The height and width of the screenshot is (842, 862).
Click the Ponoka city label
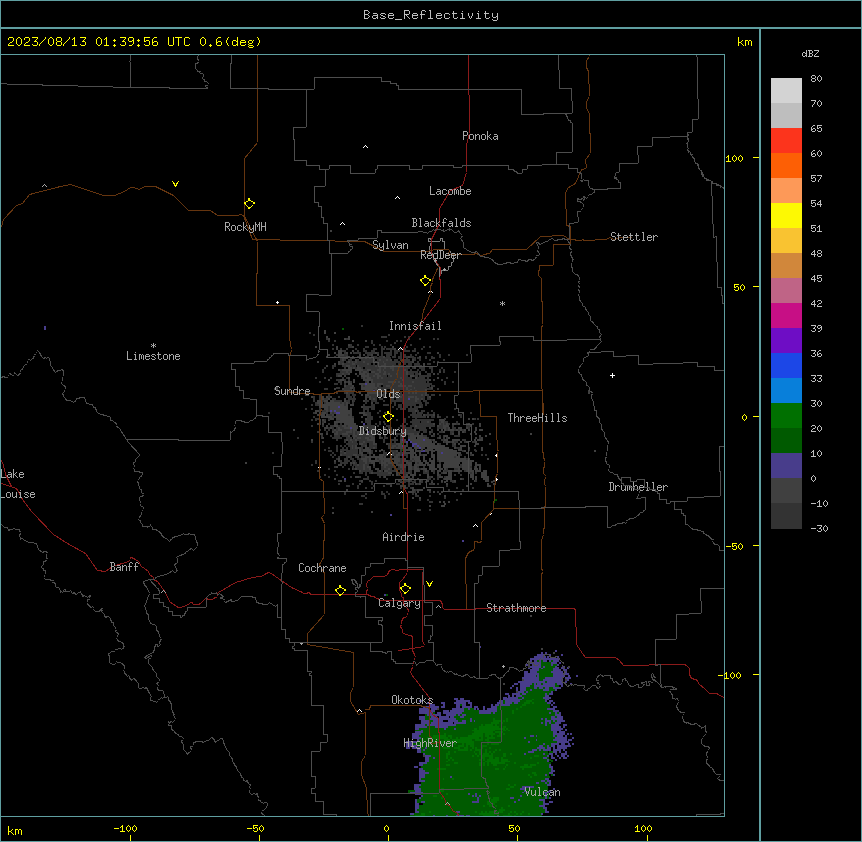click(480, 136)
